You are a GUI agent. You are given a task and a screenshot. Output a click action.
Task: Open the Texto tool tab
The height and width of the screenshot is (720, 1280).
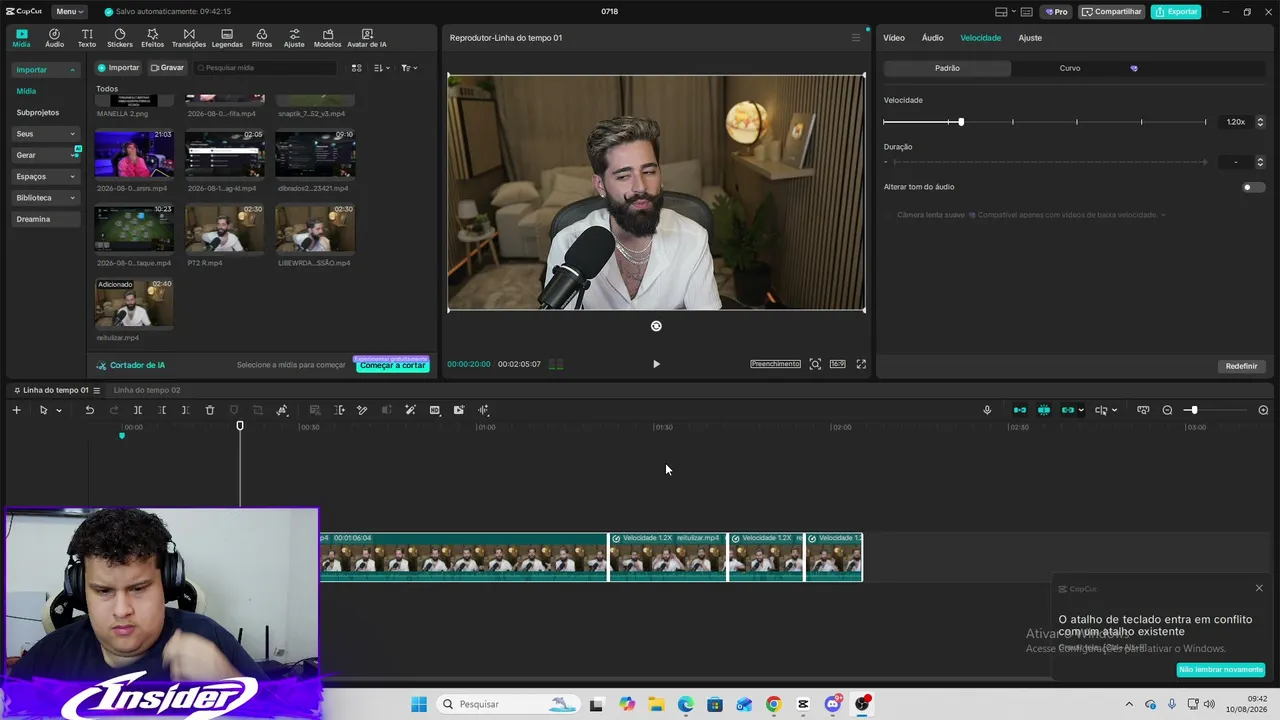coord(87,38)
